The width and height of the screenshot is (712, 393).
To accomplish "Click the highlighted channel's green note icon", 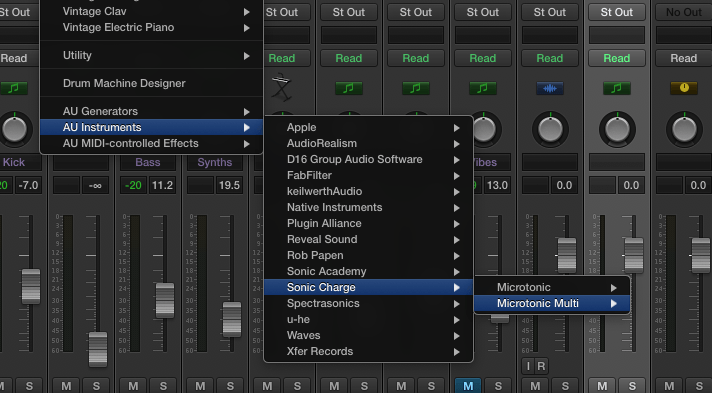I will 617,88.
